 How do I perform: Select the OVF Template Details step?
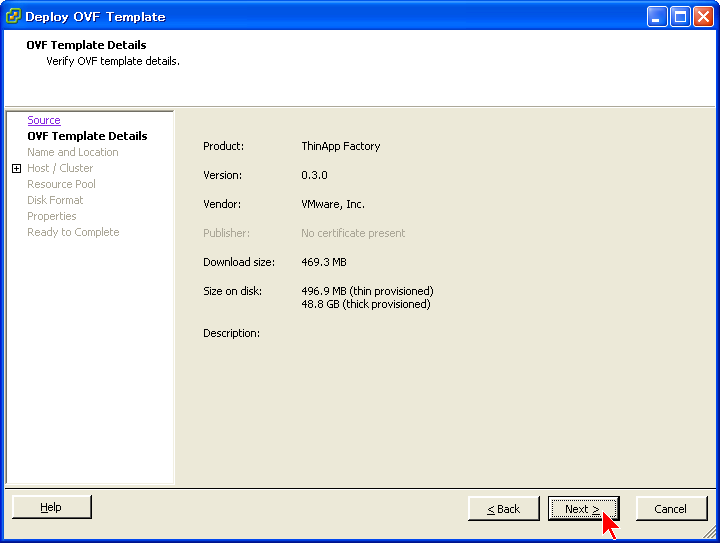click(87, 136)
